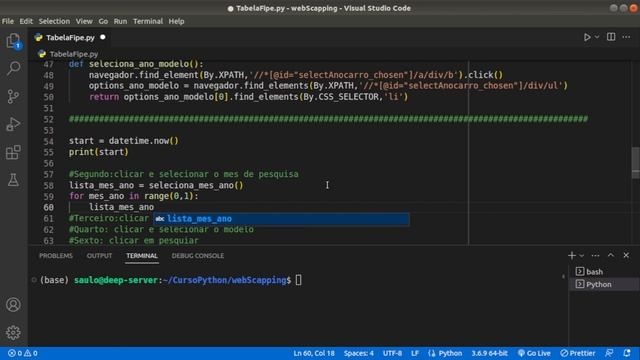
Task: Split the editor to the right
Action: pos(611,37)
